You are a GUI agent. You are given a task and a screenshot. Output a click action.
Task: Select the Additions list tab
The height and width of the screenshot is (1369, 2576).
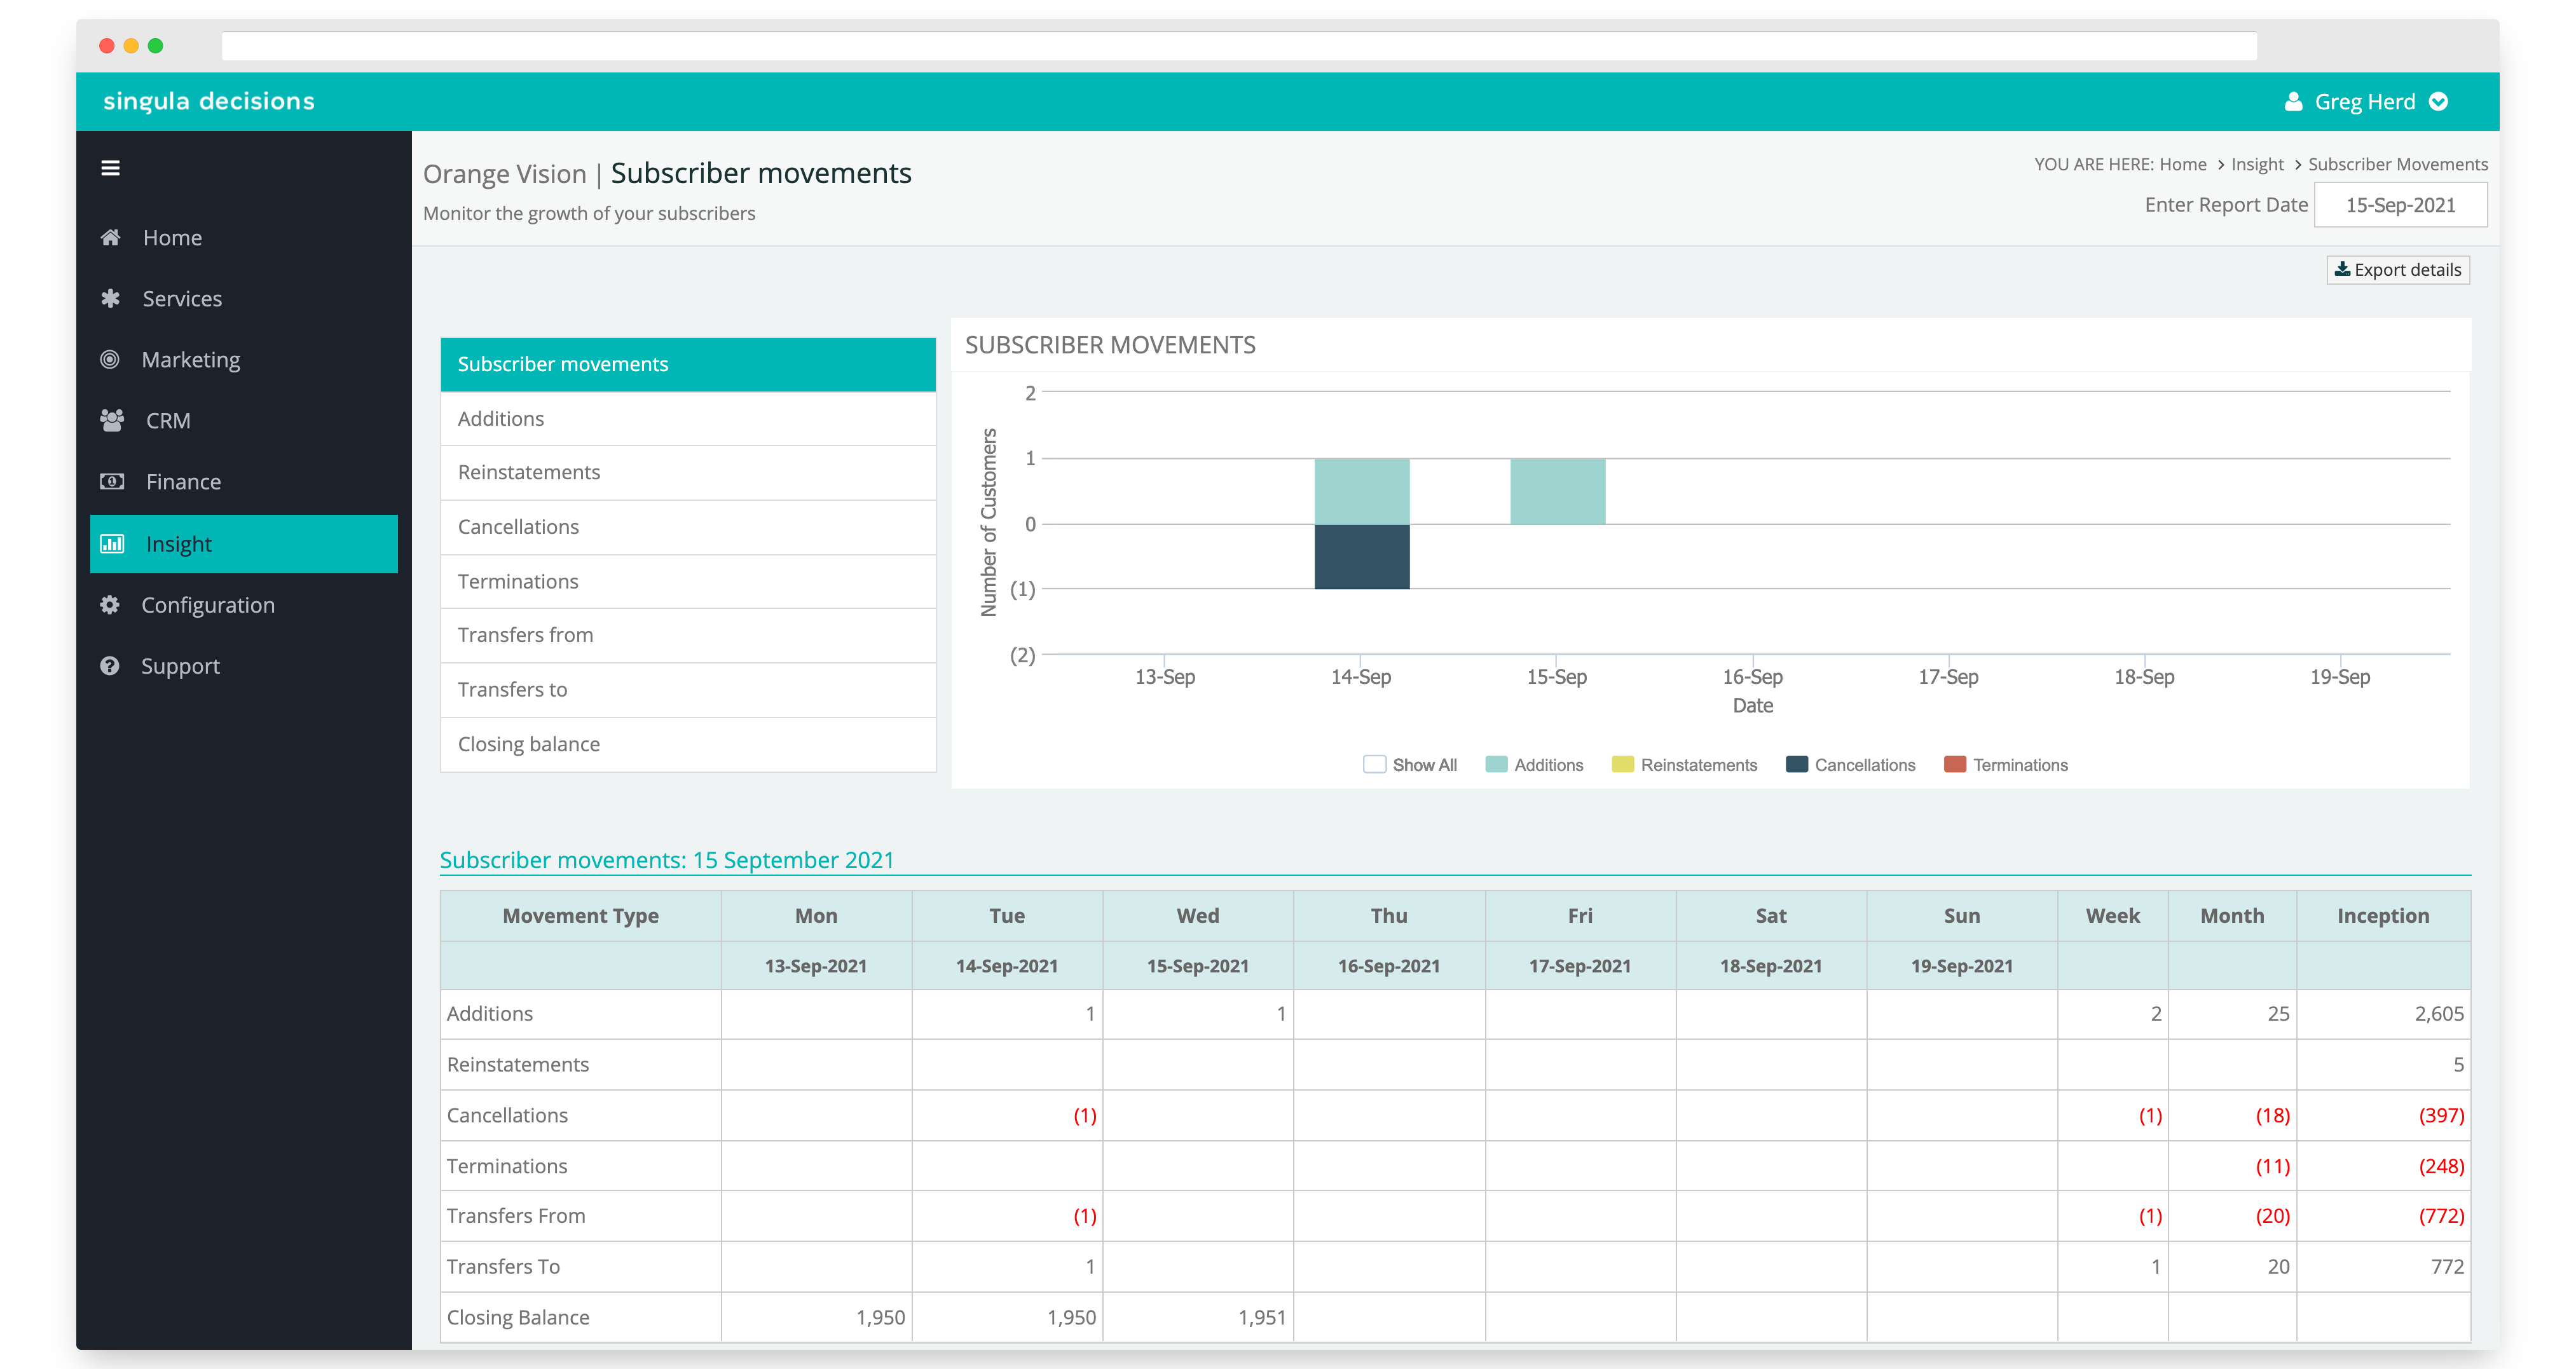coord(688,418)
